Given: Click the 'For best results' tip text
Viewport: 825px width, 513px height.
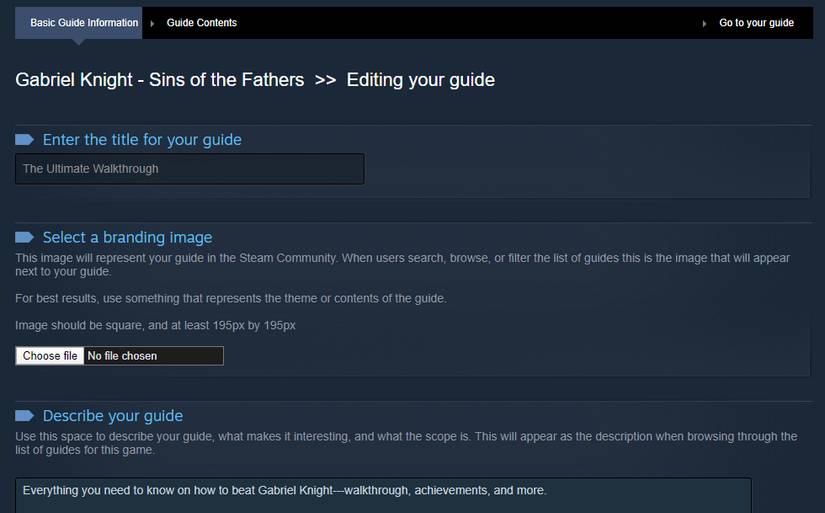Looking at the screenshot, I should pos(231,298).
